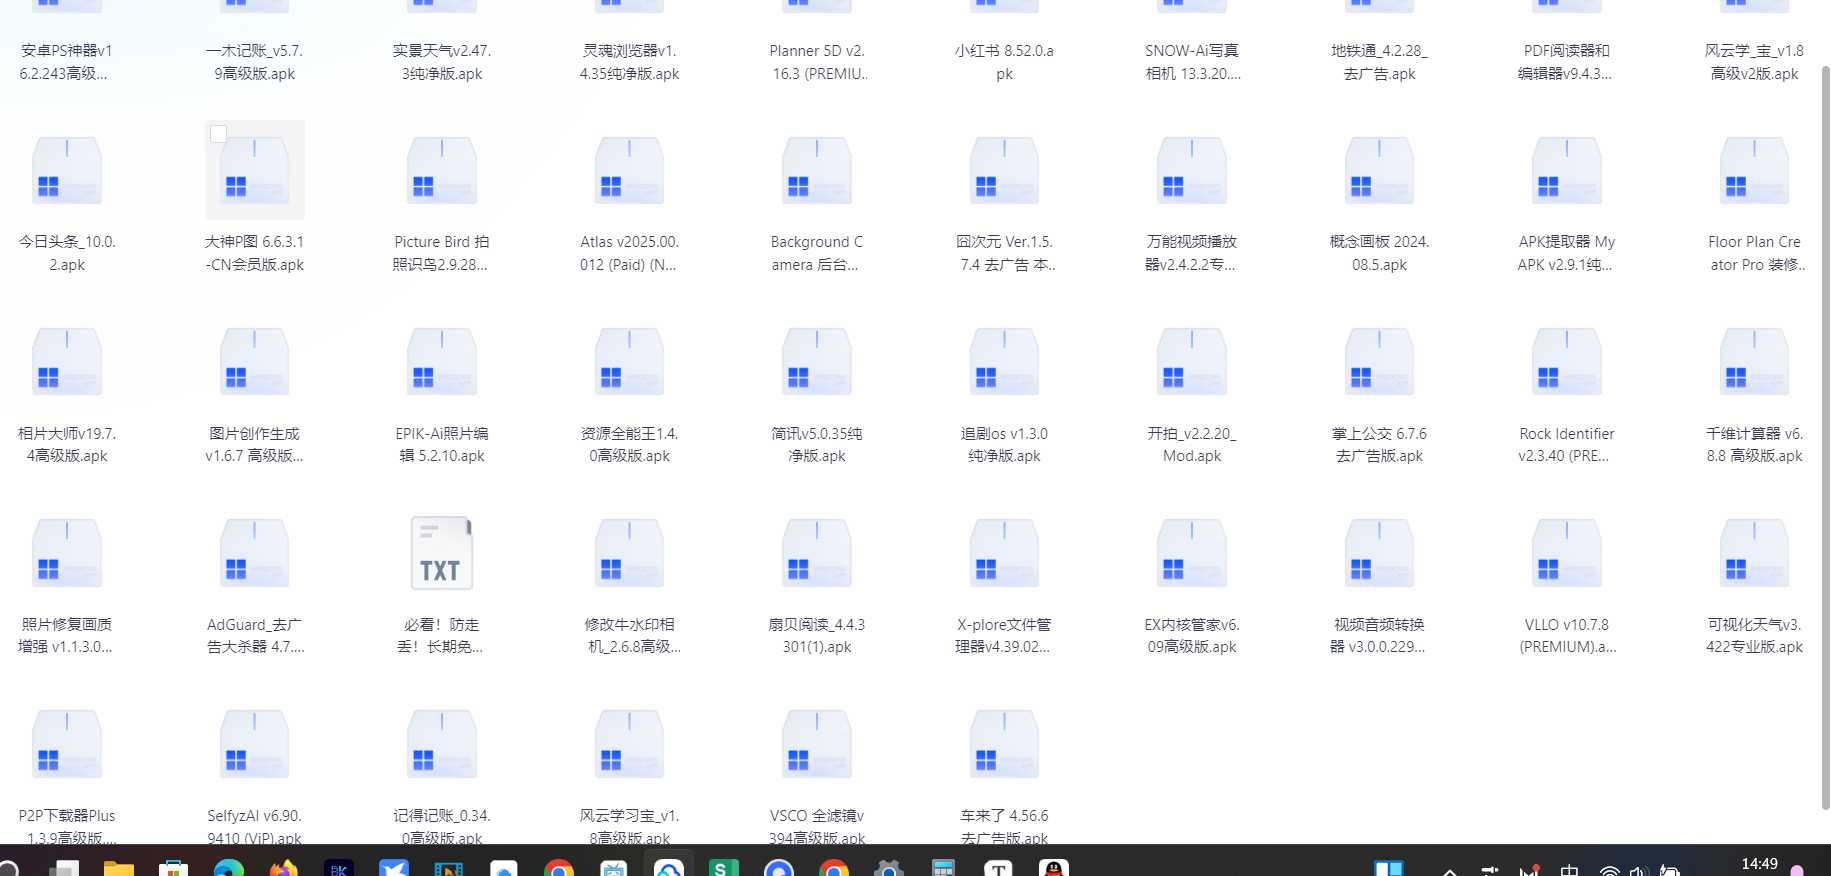Select the 概念画板 2024.08.5.apk icon
The height and width of the screenshot is (876, 1831).
pyautogui.click(x=1379, y=171)
